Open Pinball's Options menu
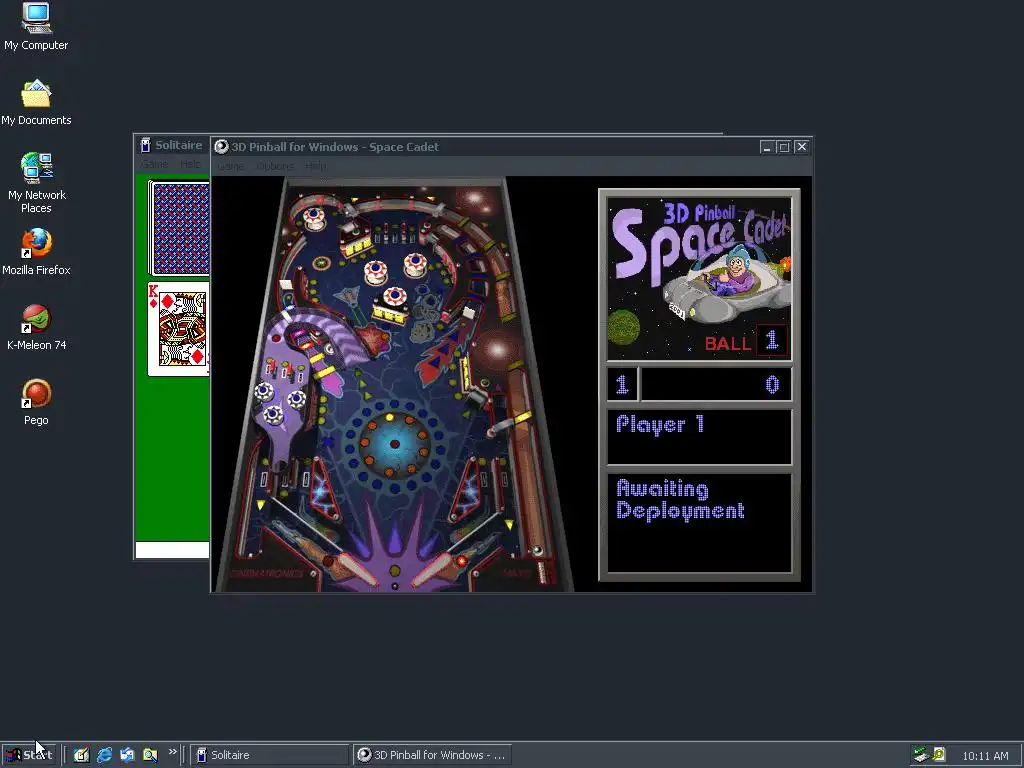This screenshot has width=1024, height=768. click(275, 167)
